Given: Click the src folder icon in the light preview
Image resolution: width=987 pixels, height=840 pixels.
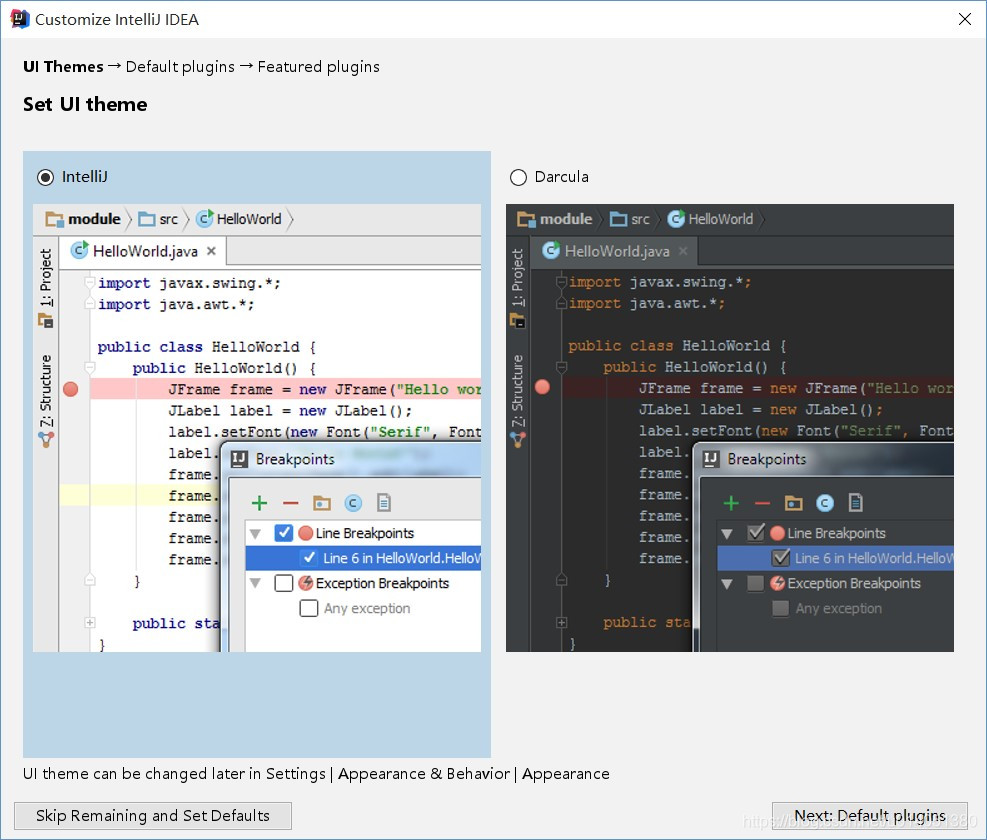Looking at the screenshot, I should (147, 219).
